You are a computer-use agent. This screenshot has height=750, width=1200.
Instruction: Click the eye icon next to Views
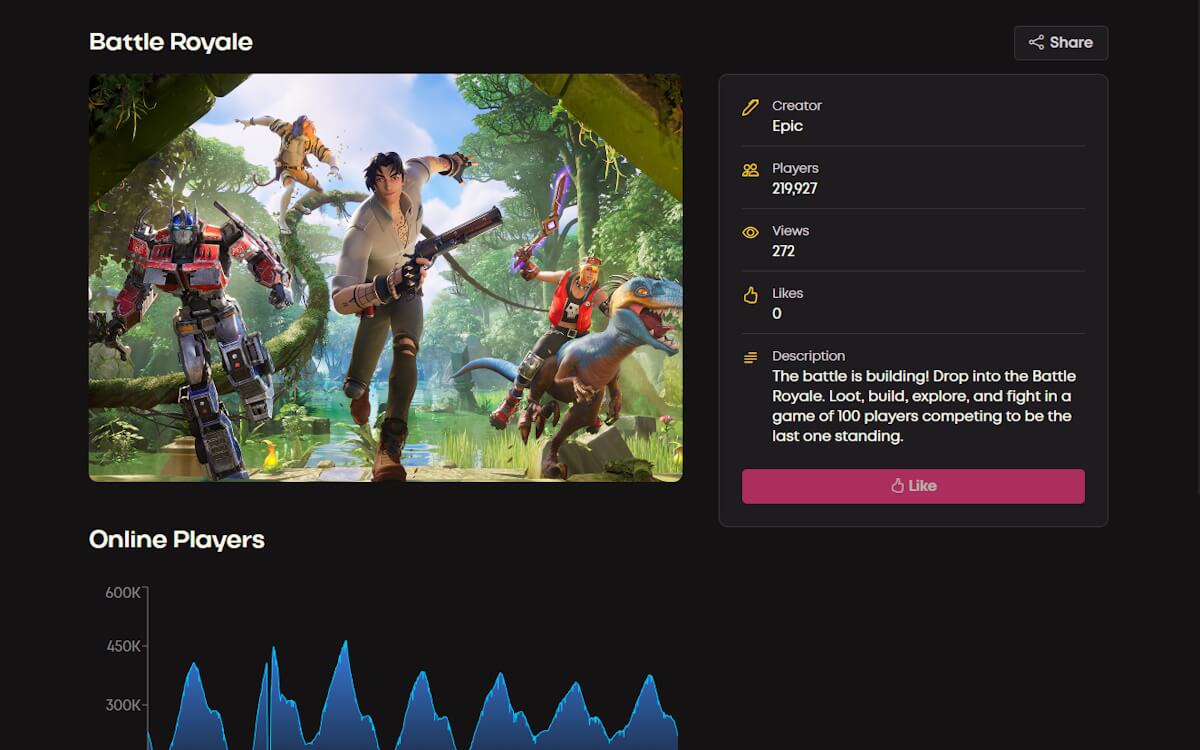coord(750,233)
